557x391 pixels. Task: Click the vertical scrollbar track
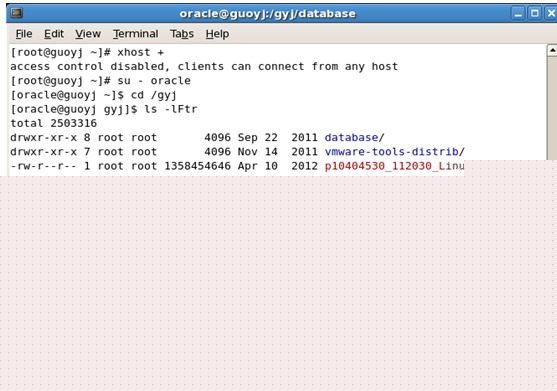(552, 108)
